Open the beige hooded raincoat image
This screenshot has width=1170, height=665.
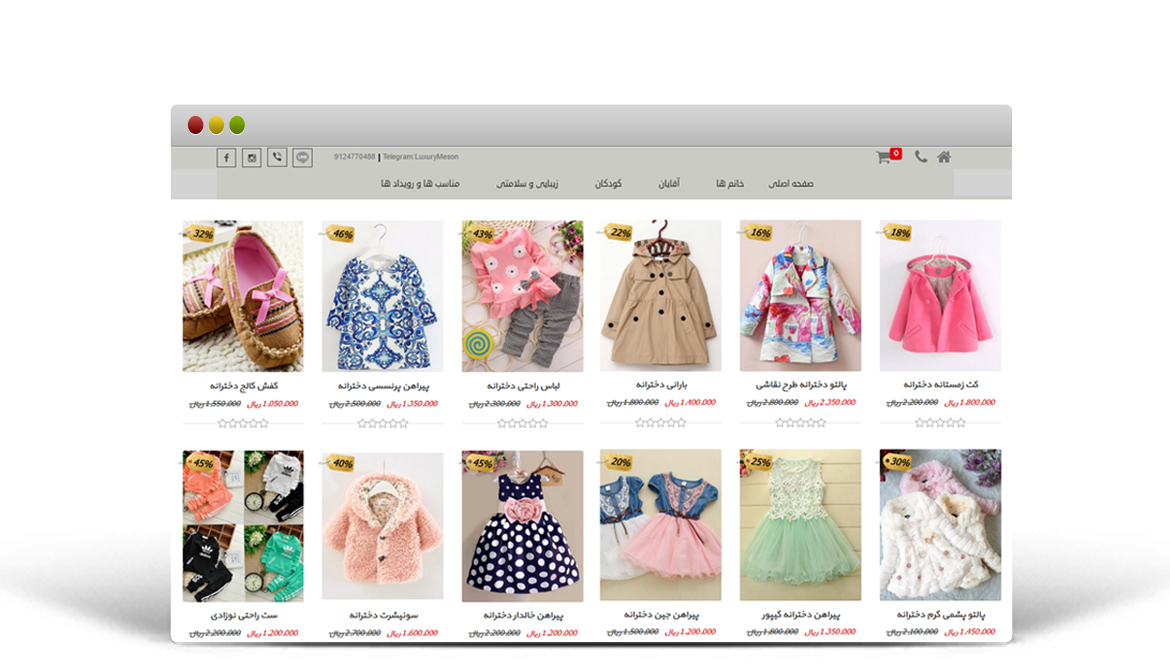pos(660,295)
